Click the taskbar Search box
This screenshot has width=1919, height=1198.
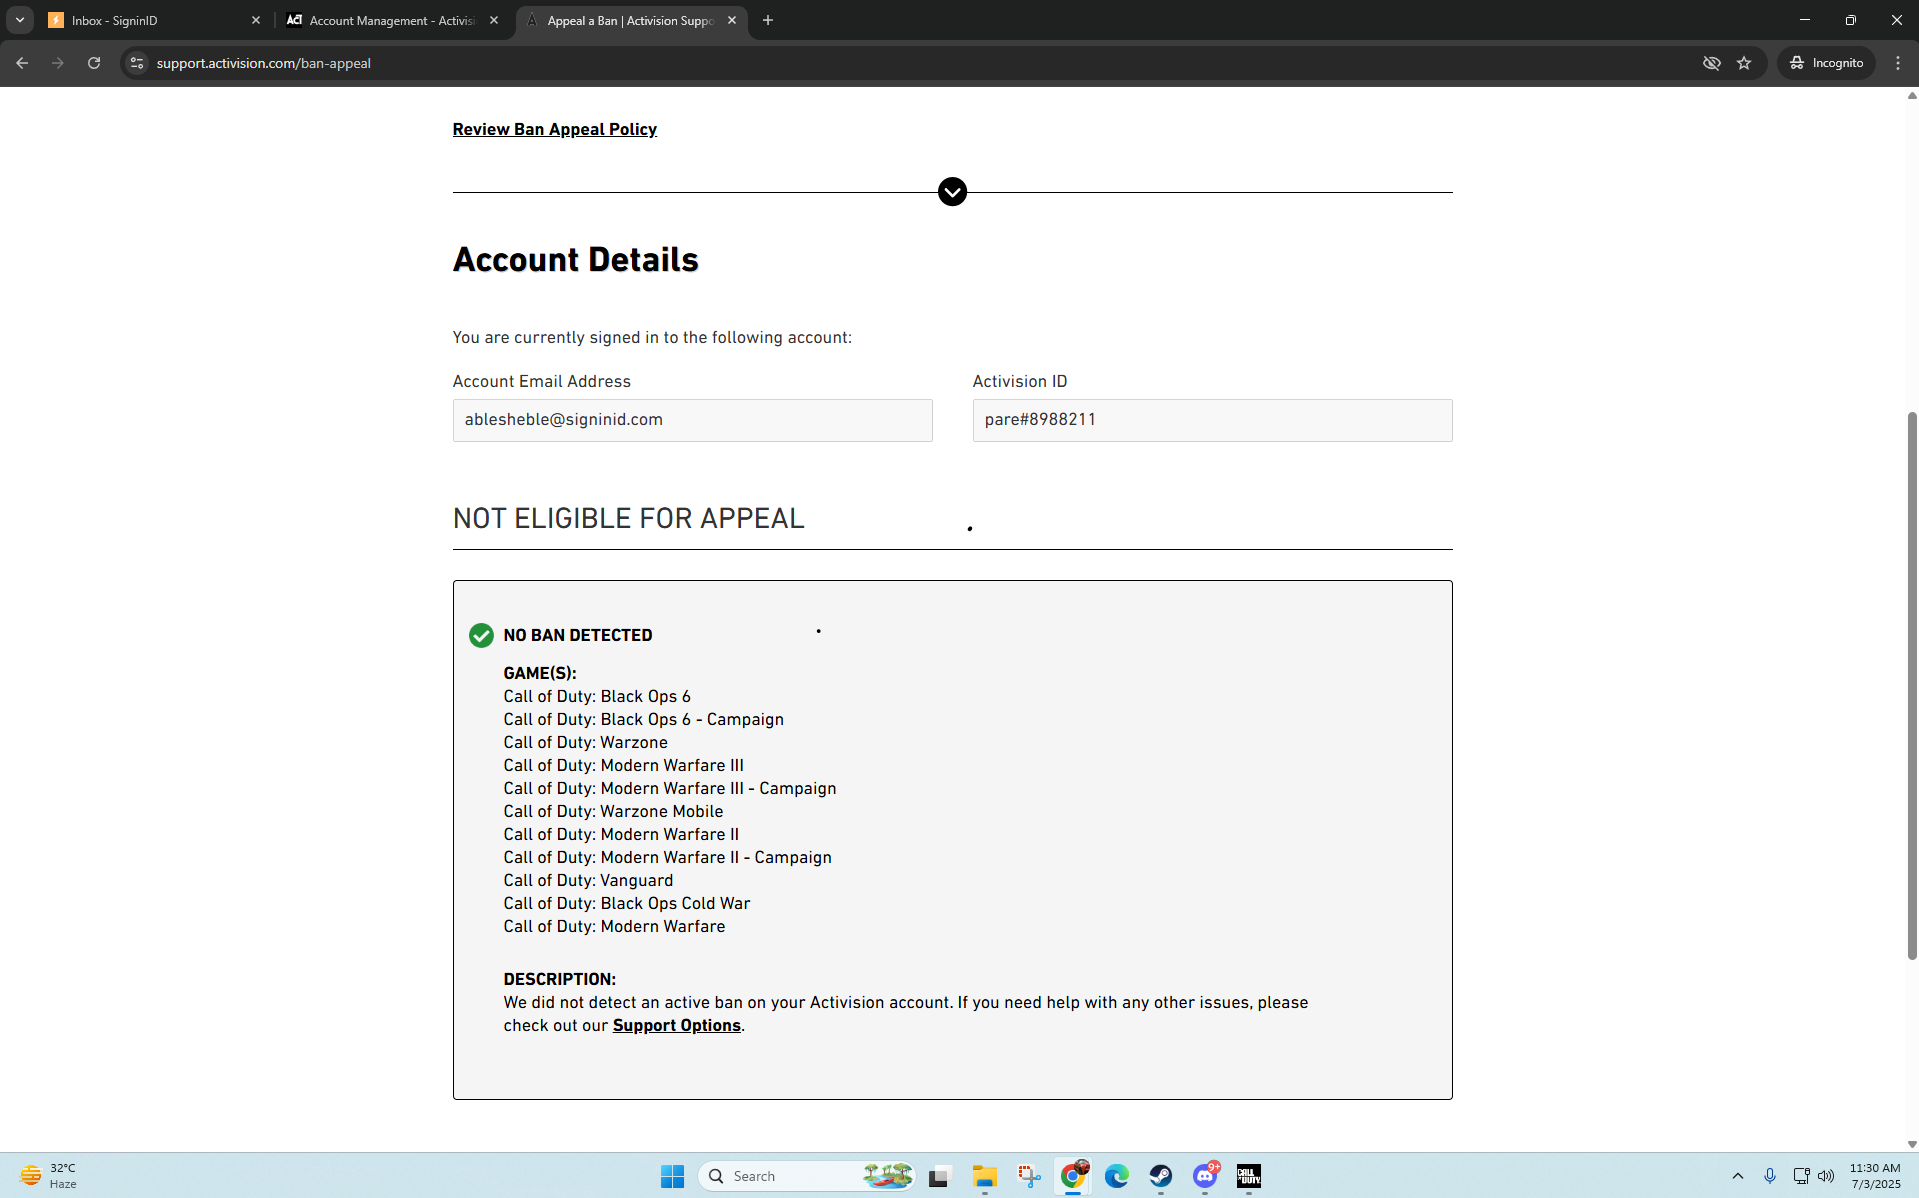coord(806,1176)
